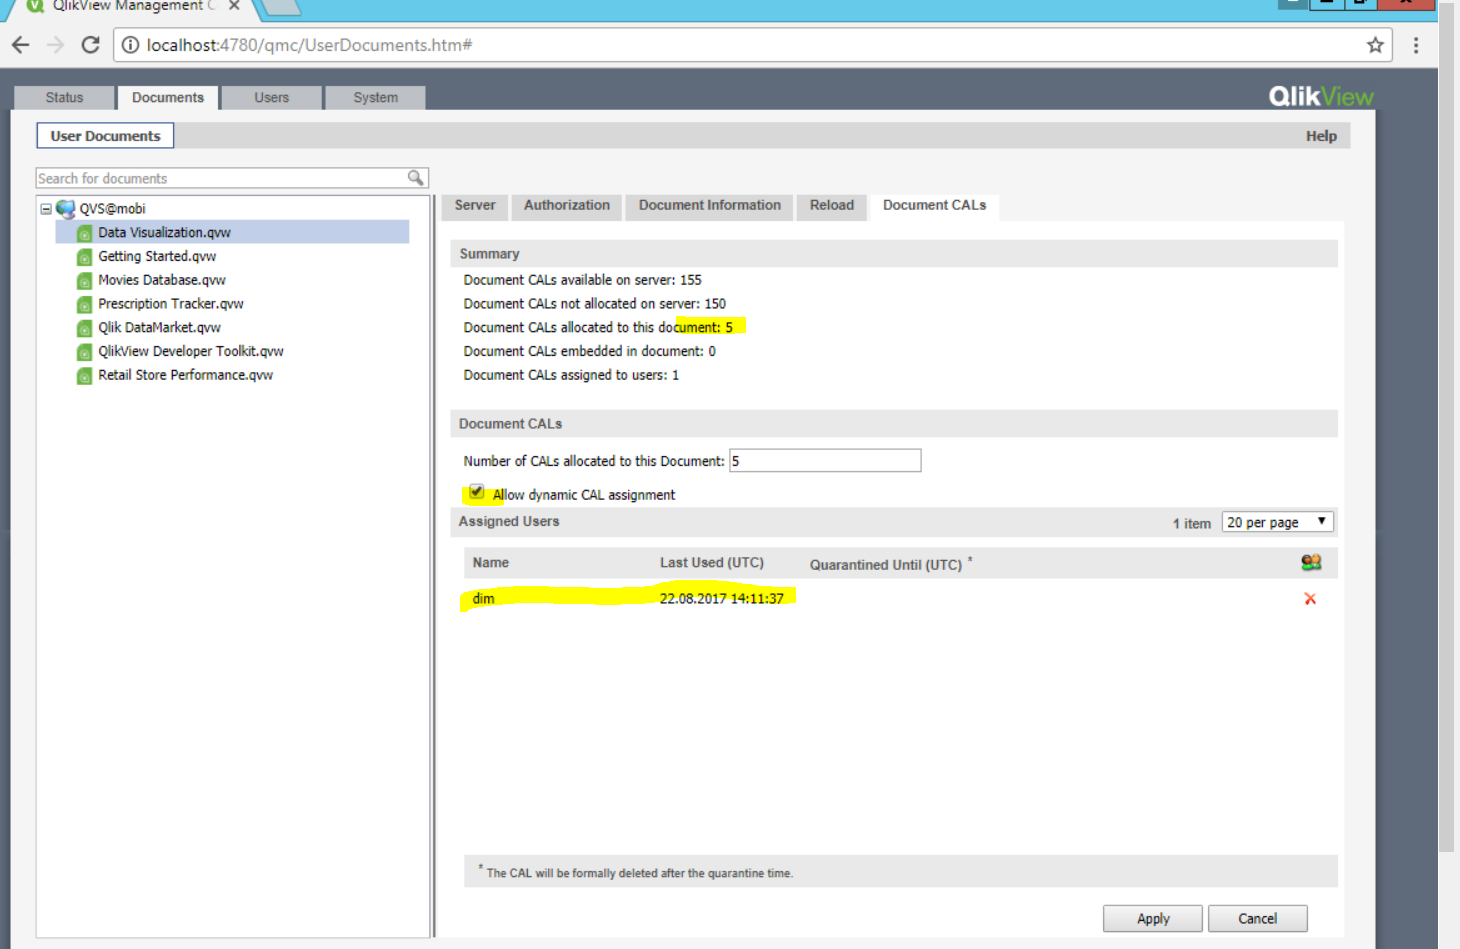This screenshot has height=949, width=1460.
Task: Select Data Visualization.qvw in the tree
Action: click(164, 232)
